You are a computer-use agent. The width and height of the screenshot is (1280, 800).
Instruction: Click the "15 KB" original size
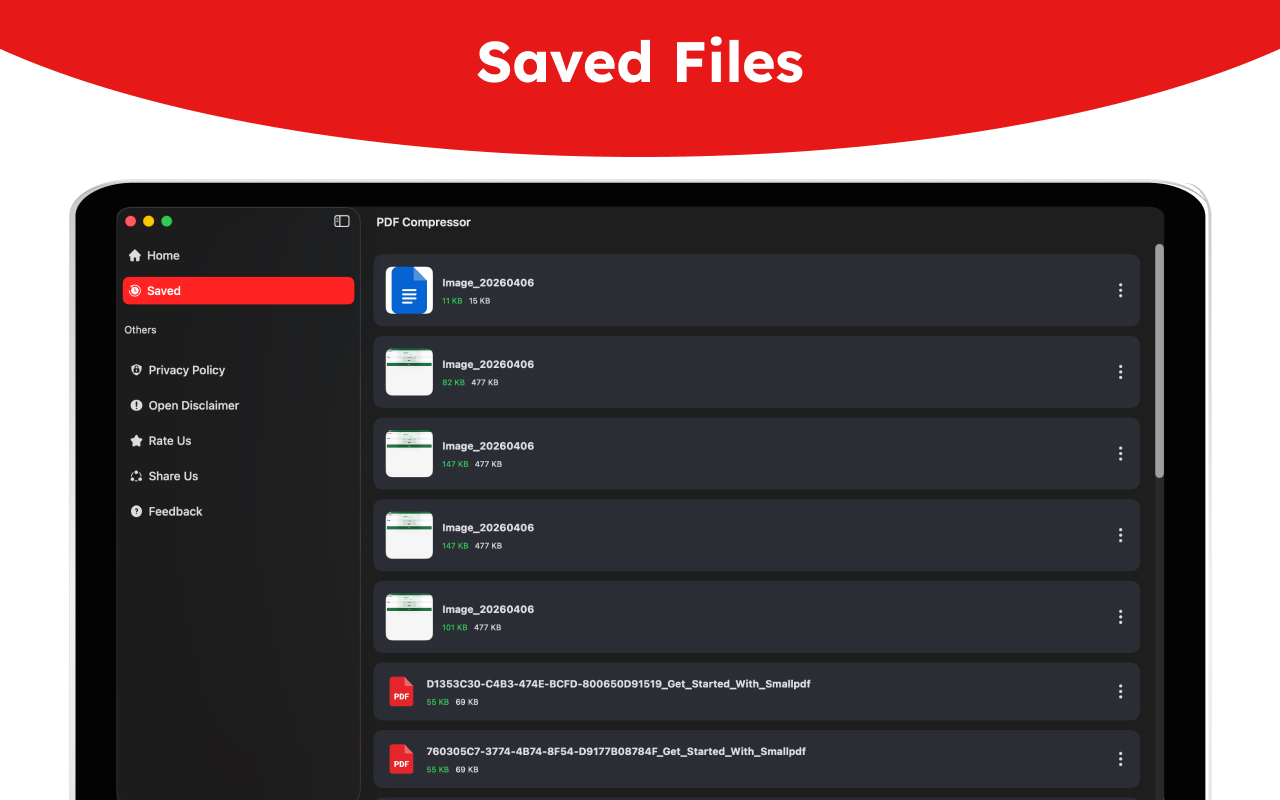click(480, 301)
